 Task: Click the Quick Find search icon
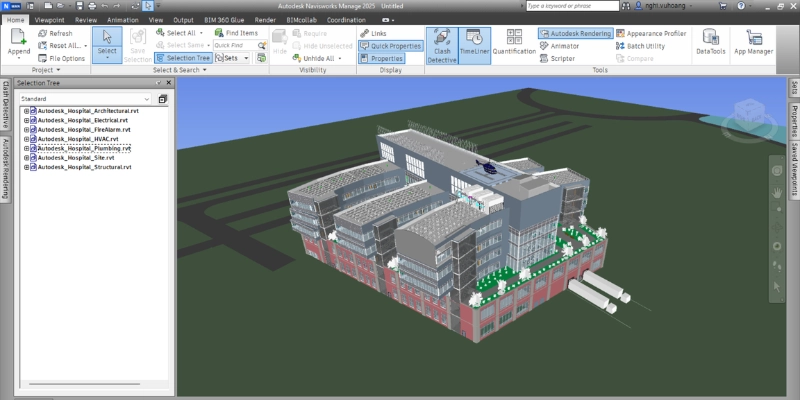coord(262,45)
